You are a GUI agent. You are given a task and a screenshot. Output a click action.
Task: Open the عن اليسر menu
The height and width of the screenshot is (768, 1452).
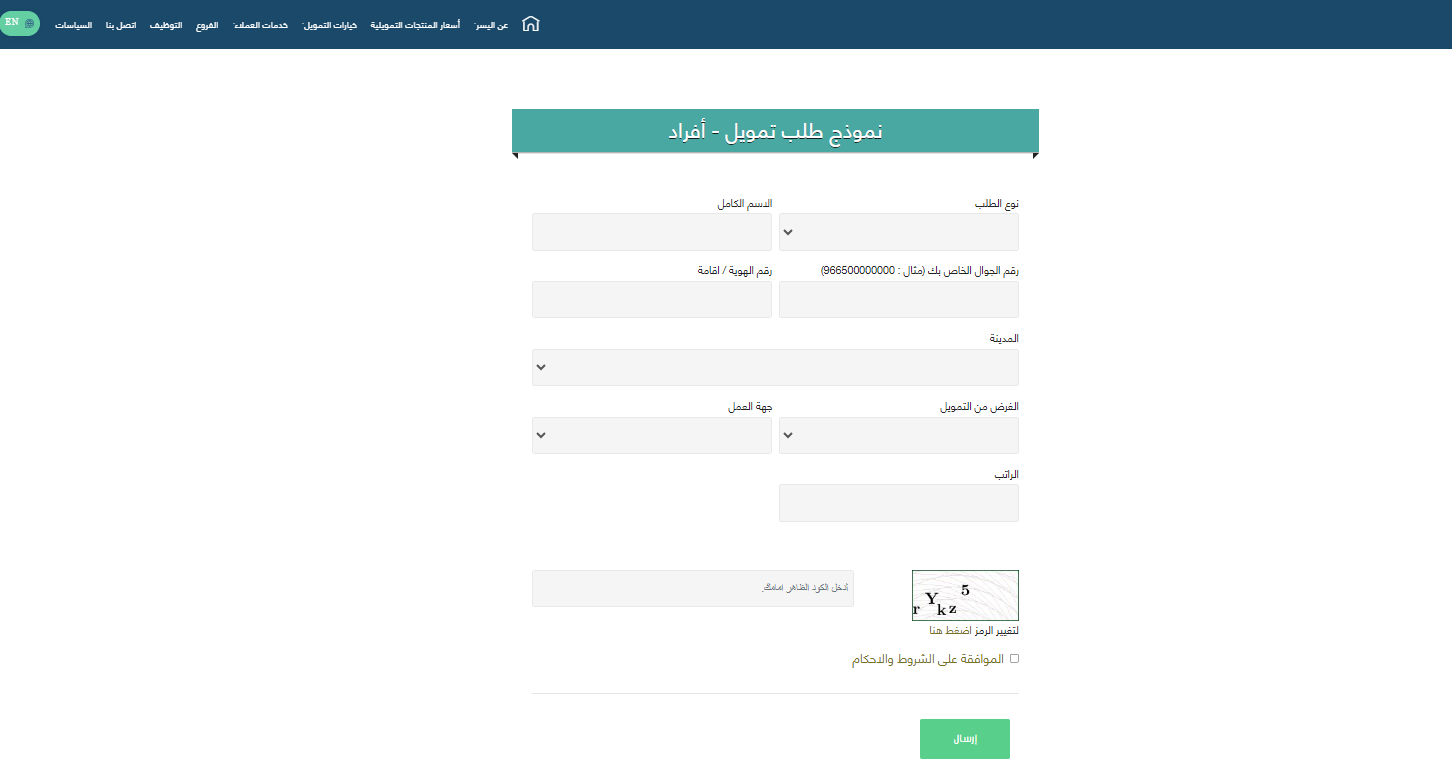491,24
